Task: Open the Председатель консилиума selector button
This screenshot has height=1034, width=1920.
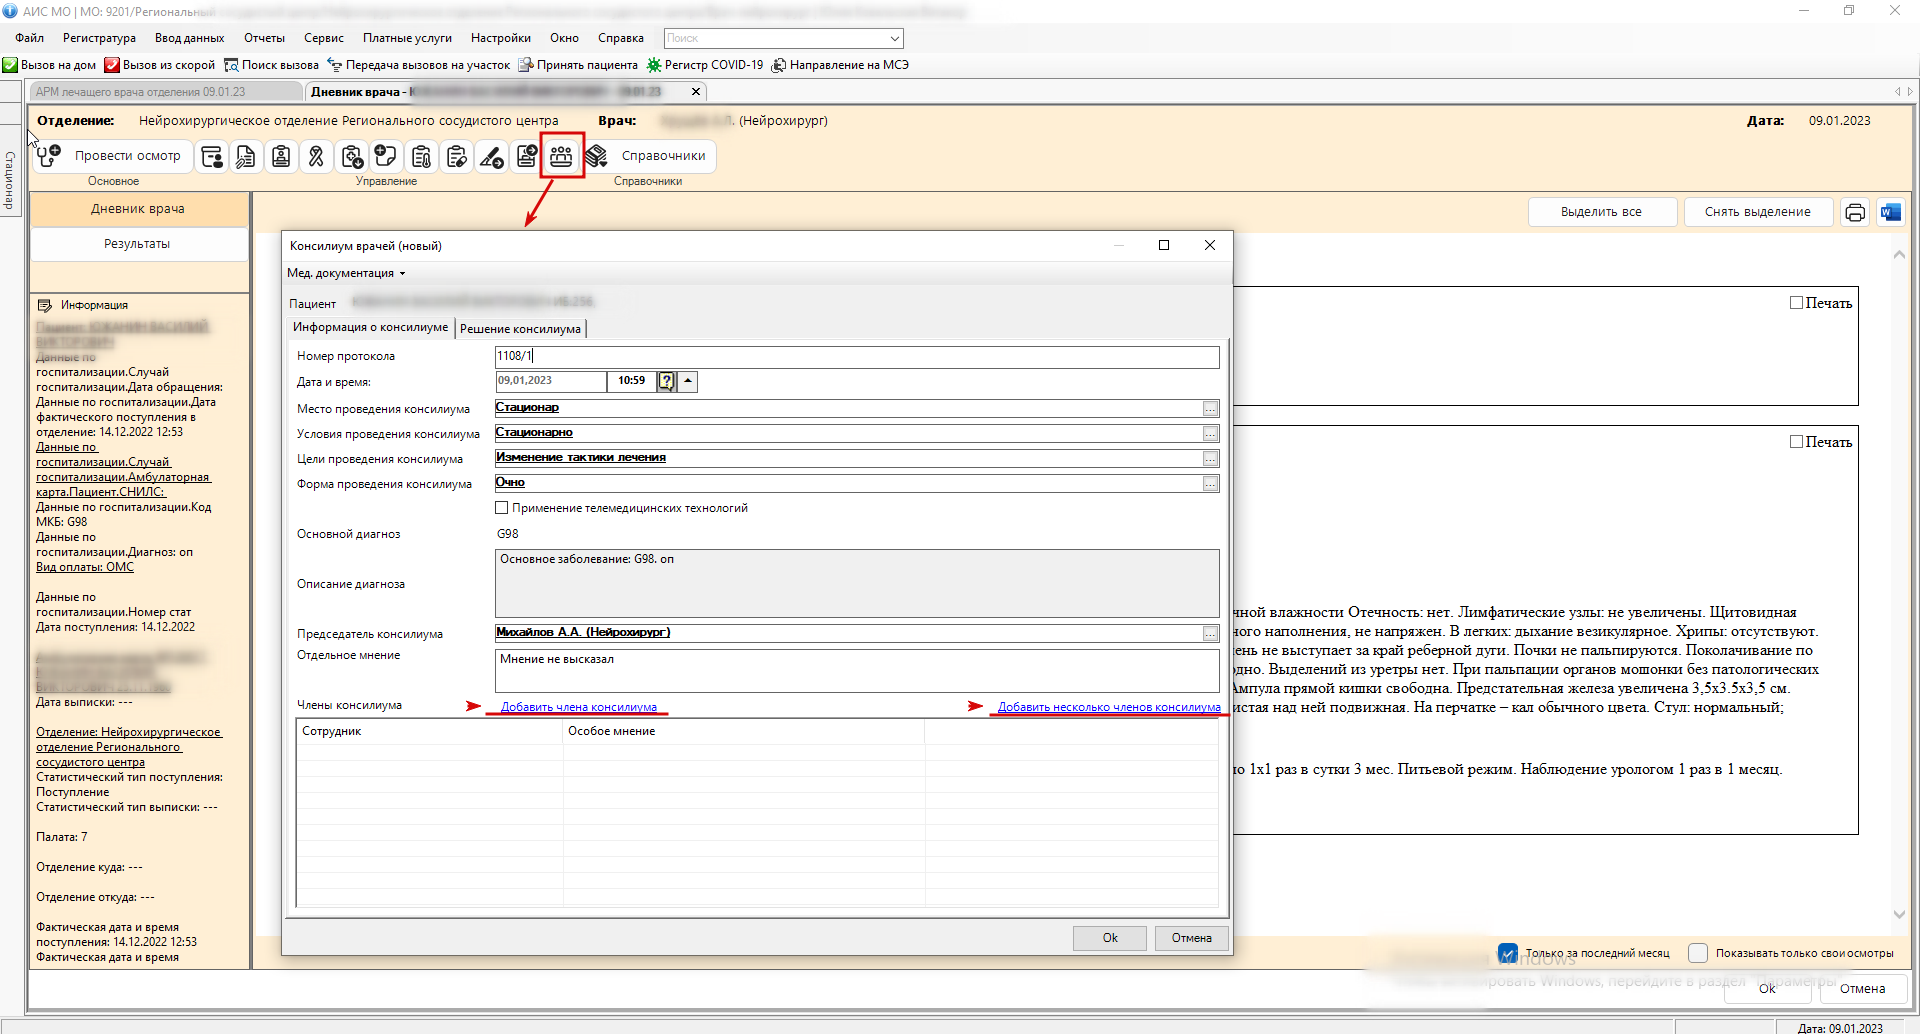Action: [1210, 633]
